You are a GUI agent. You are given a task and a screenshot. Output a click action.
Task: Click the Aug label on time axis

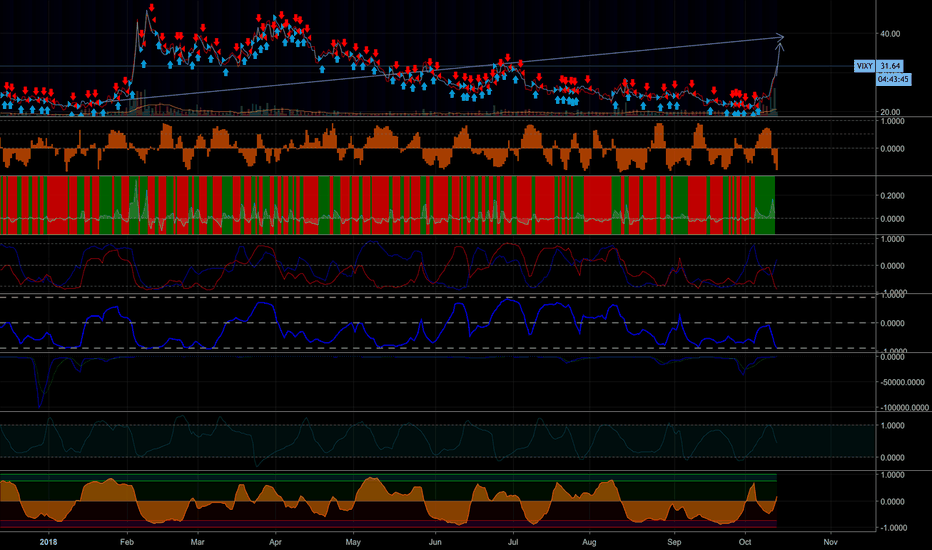[589, 542]
